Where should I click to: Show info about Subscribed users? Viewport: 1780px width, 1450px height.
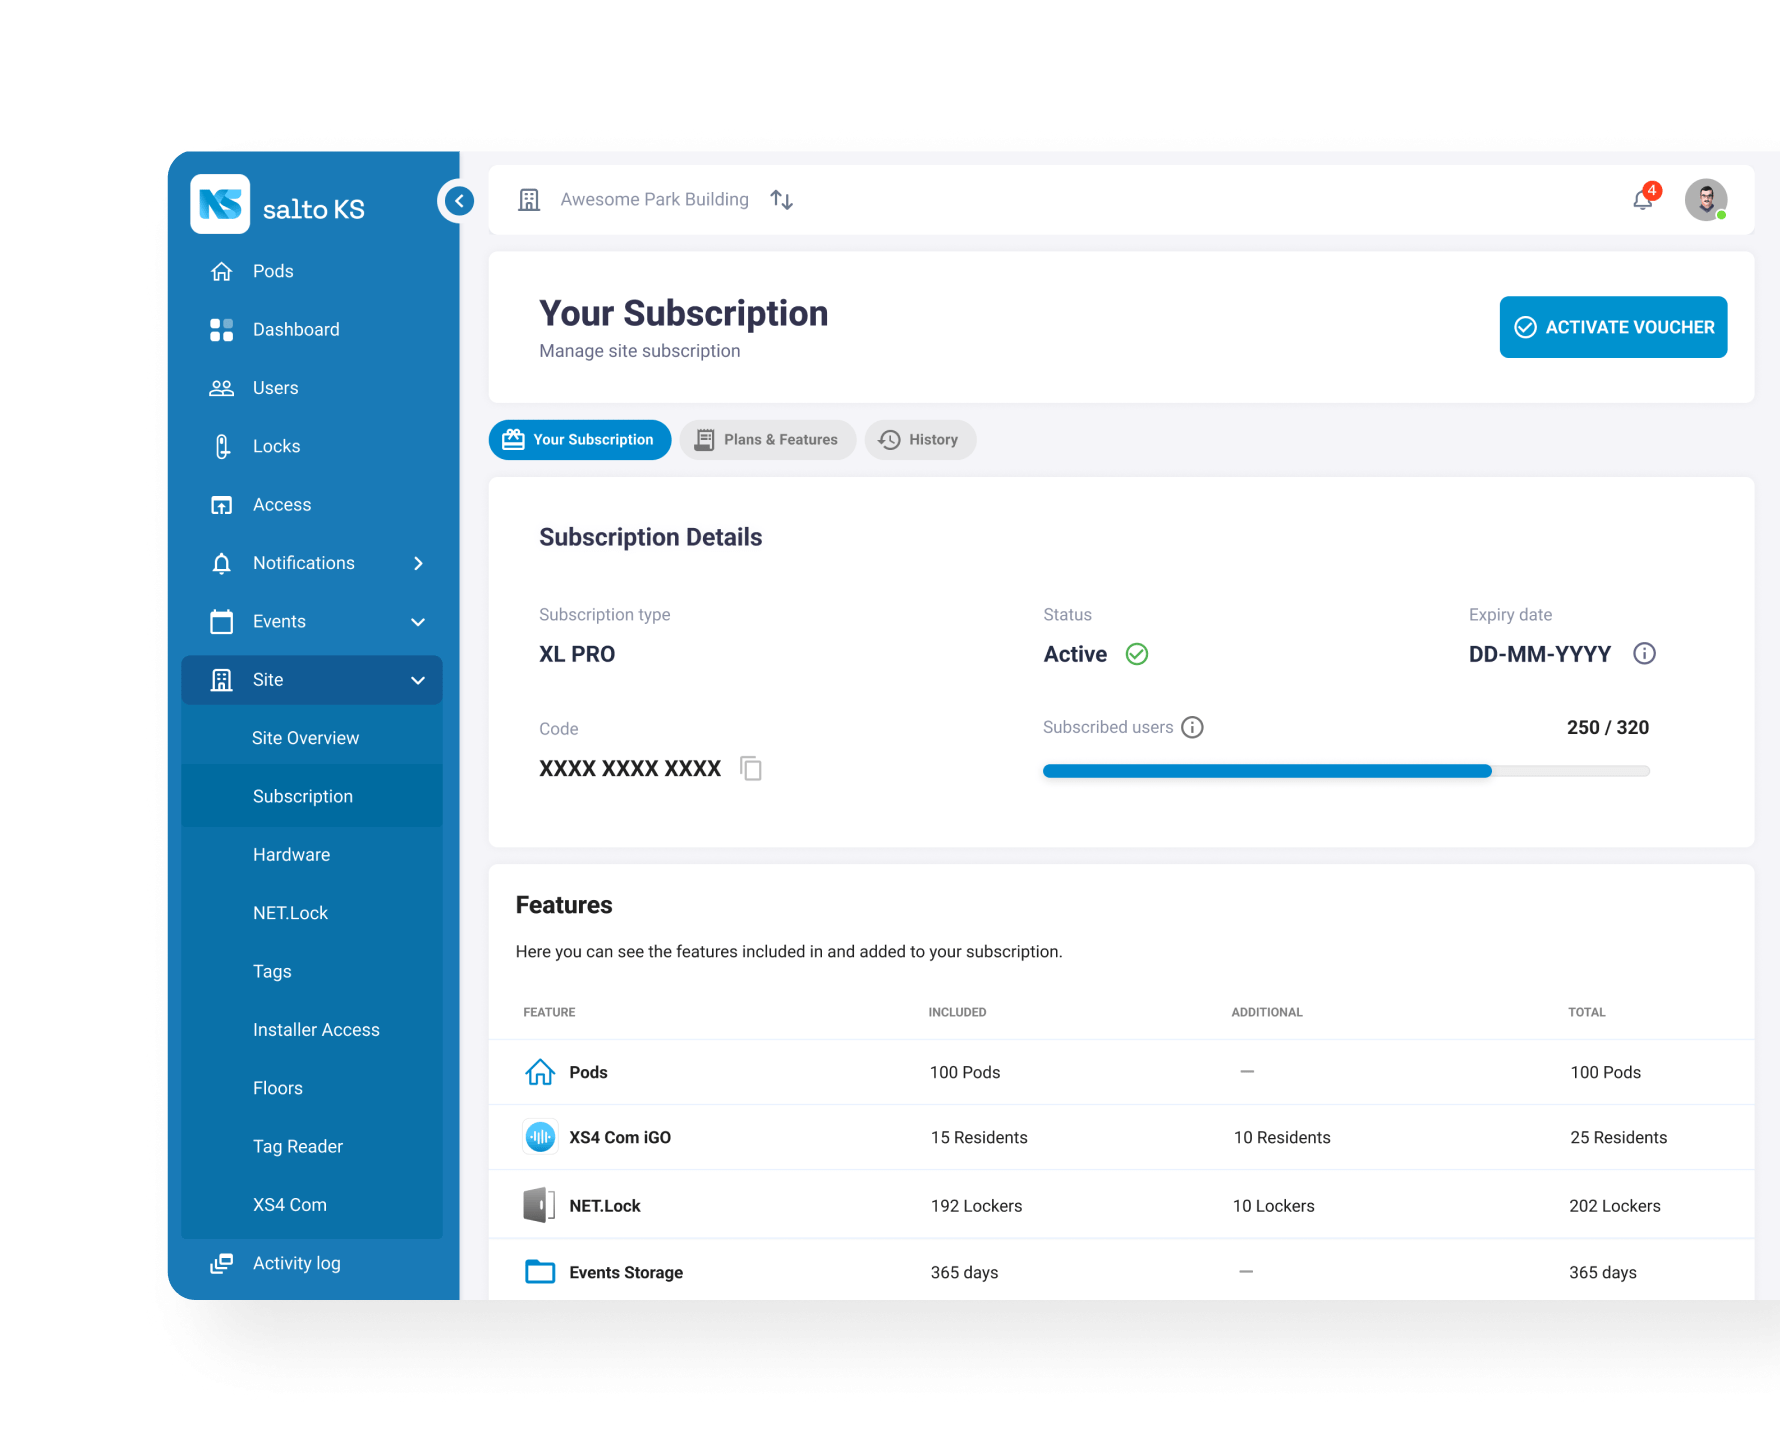[1192, 728]
